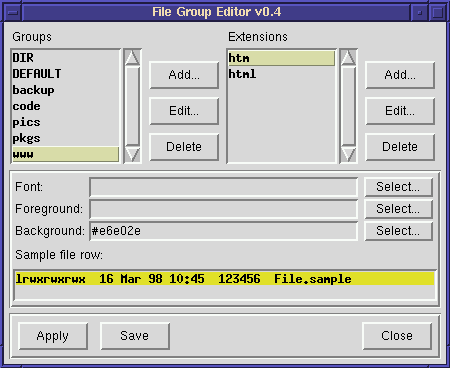The height and width of the screenshot is (368, 450).
Task: Edit the selected extension
Action: [x=400, y=111]
